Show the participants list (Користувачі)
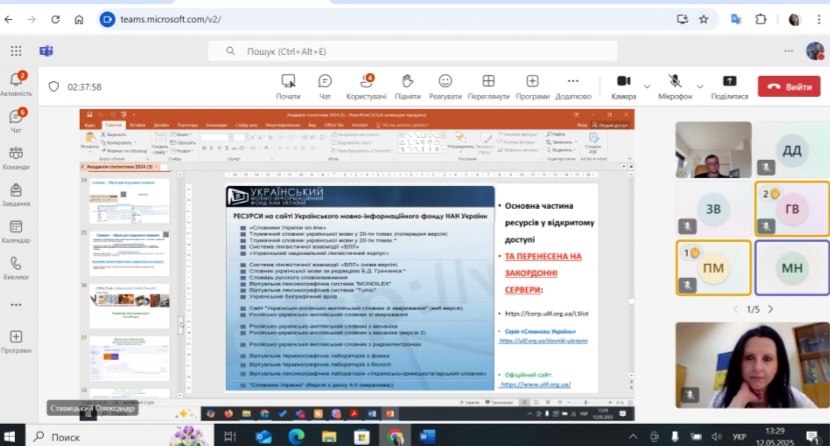This screenshot has width=830, height=446. [366, 85]
